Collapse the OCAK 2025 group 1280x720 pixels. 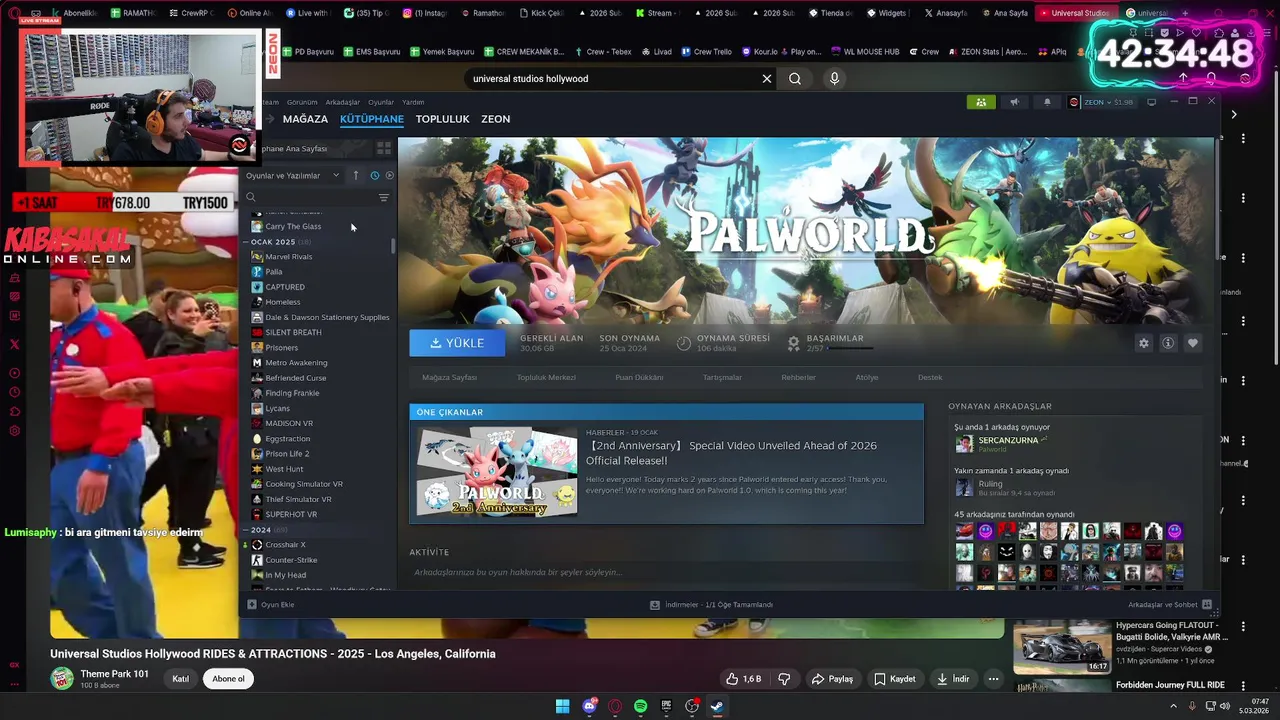click(x=246, y=242)
